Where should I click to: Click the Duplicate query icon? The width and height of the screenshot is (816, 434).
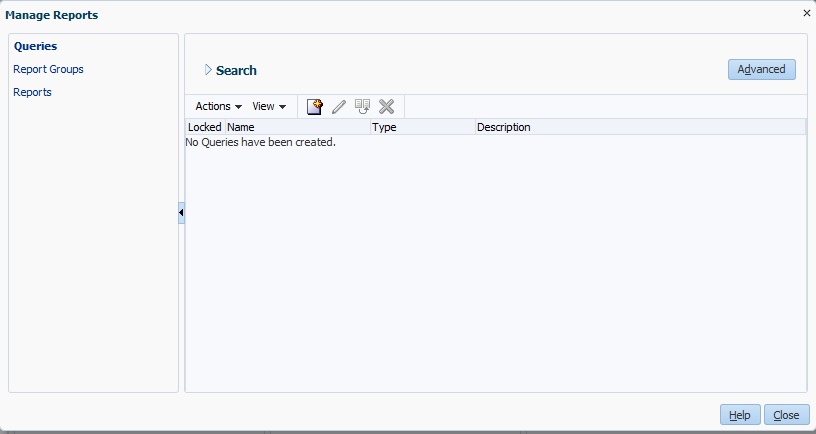(363, 107)
